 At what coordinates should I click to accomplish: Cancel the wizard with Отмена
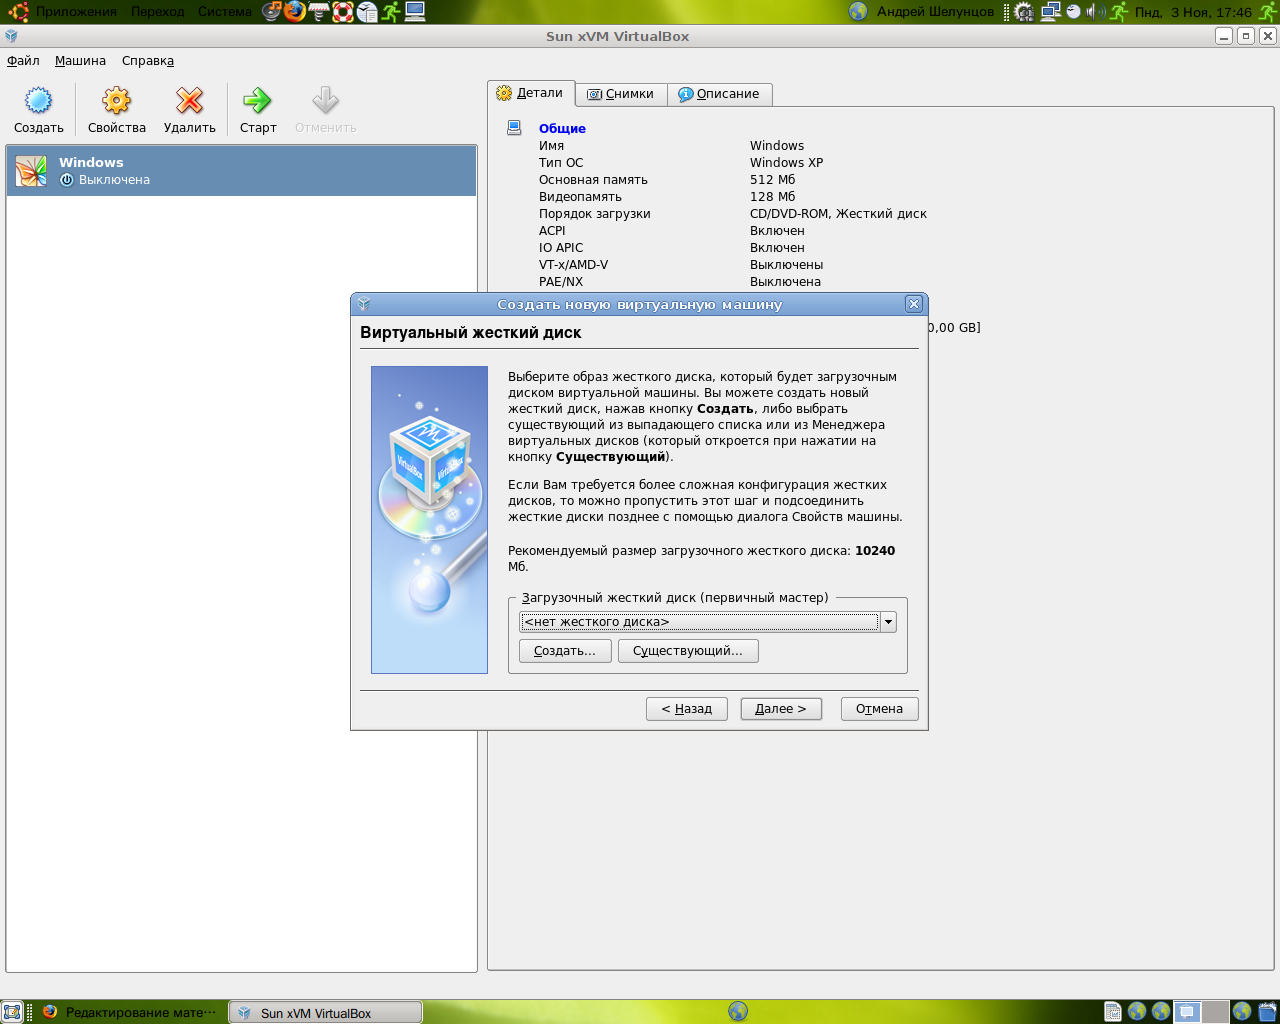point(879,709)
